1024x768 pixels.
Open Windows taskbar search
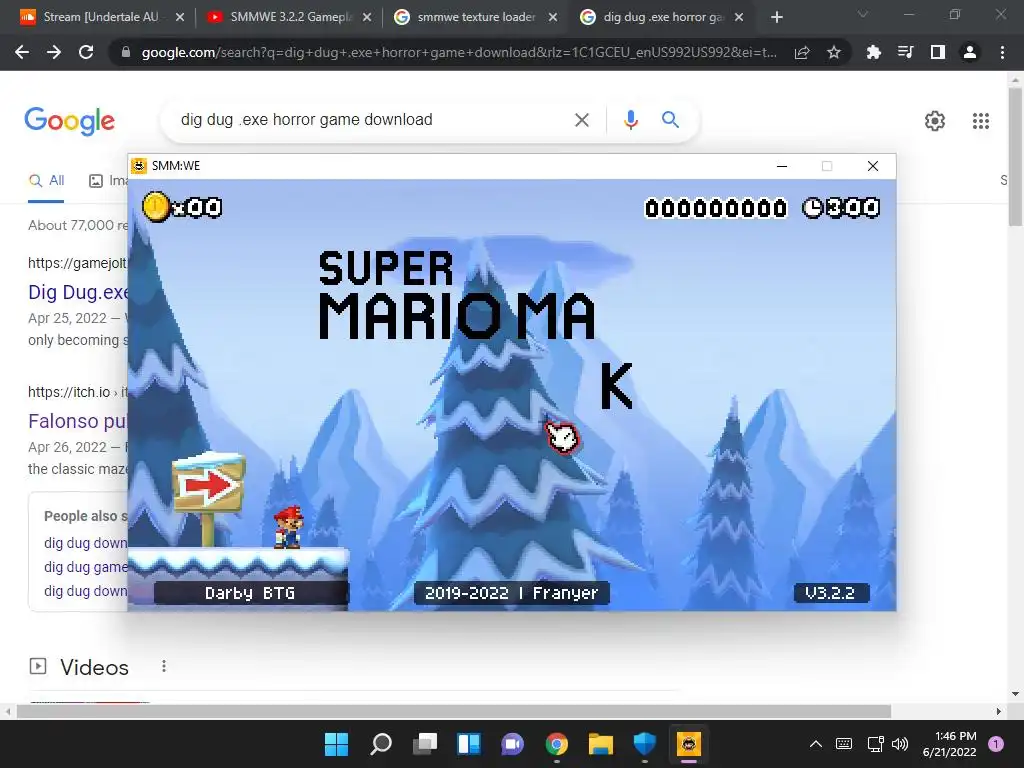pos(381,744)
